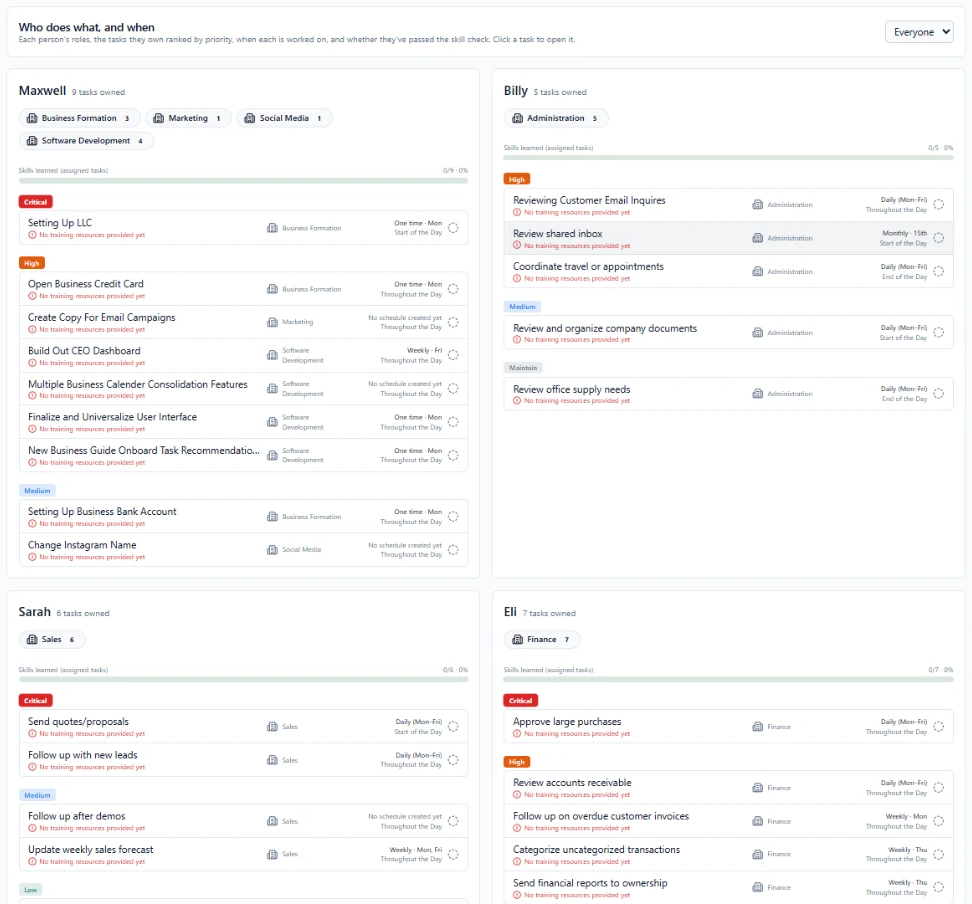
Task: Click building icon in Review and organize company documents row
Action: point(758,333)
